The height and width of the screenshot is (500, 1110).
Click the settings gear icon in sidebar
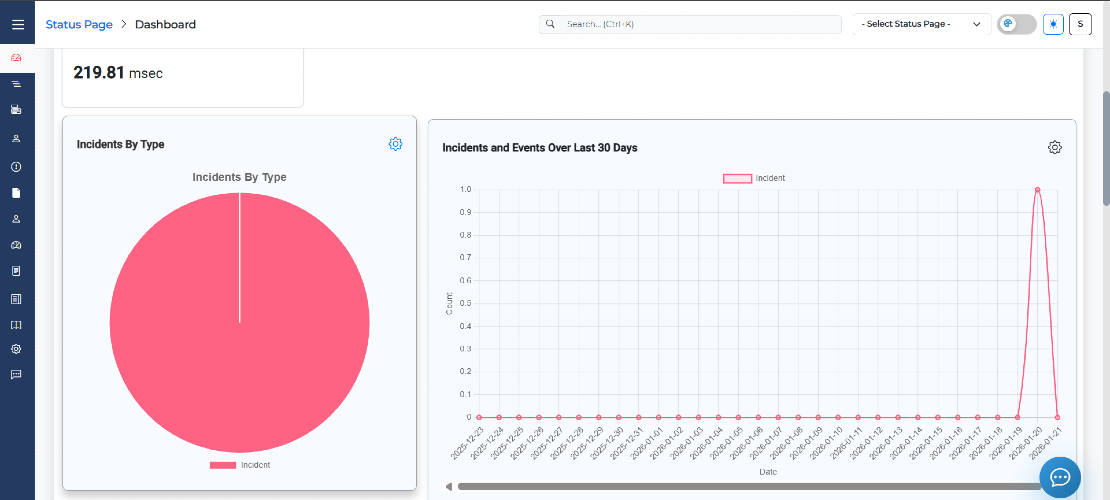coord(16,349)
